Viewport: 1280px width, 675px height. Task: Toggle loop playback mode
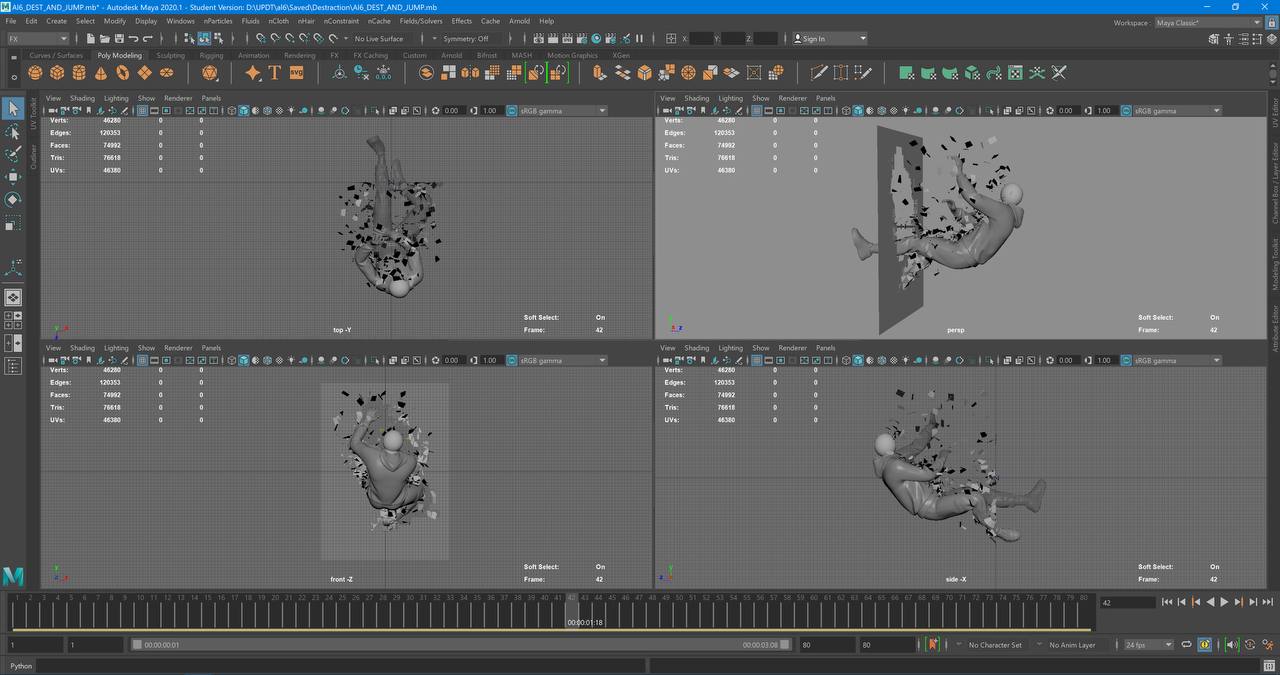[x=1186, y=645]
